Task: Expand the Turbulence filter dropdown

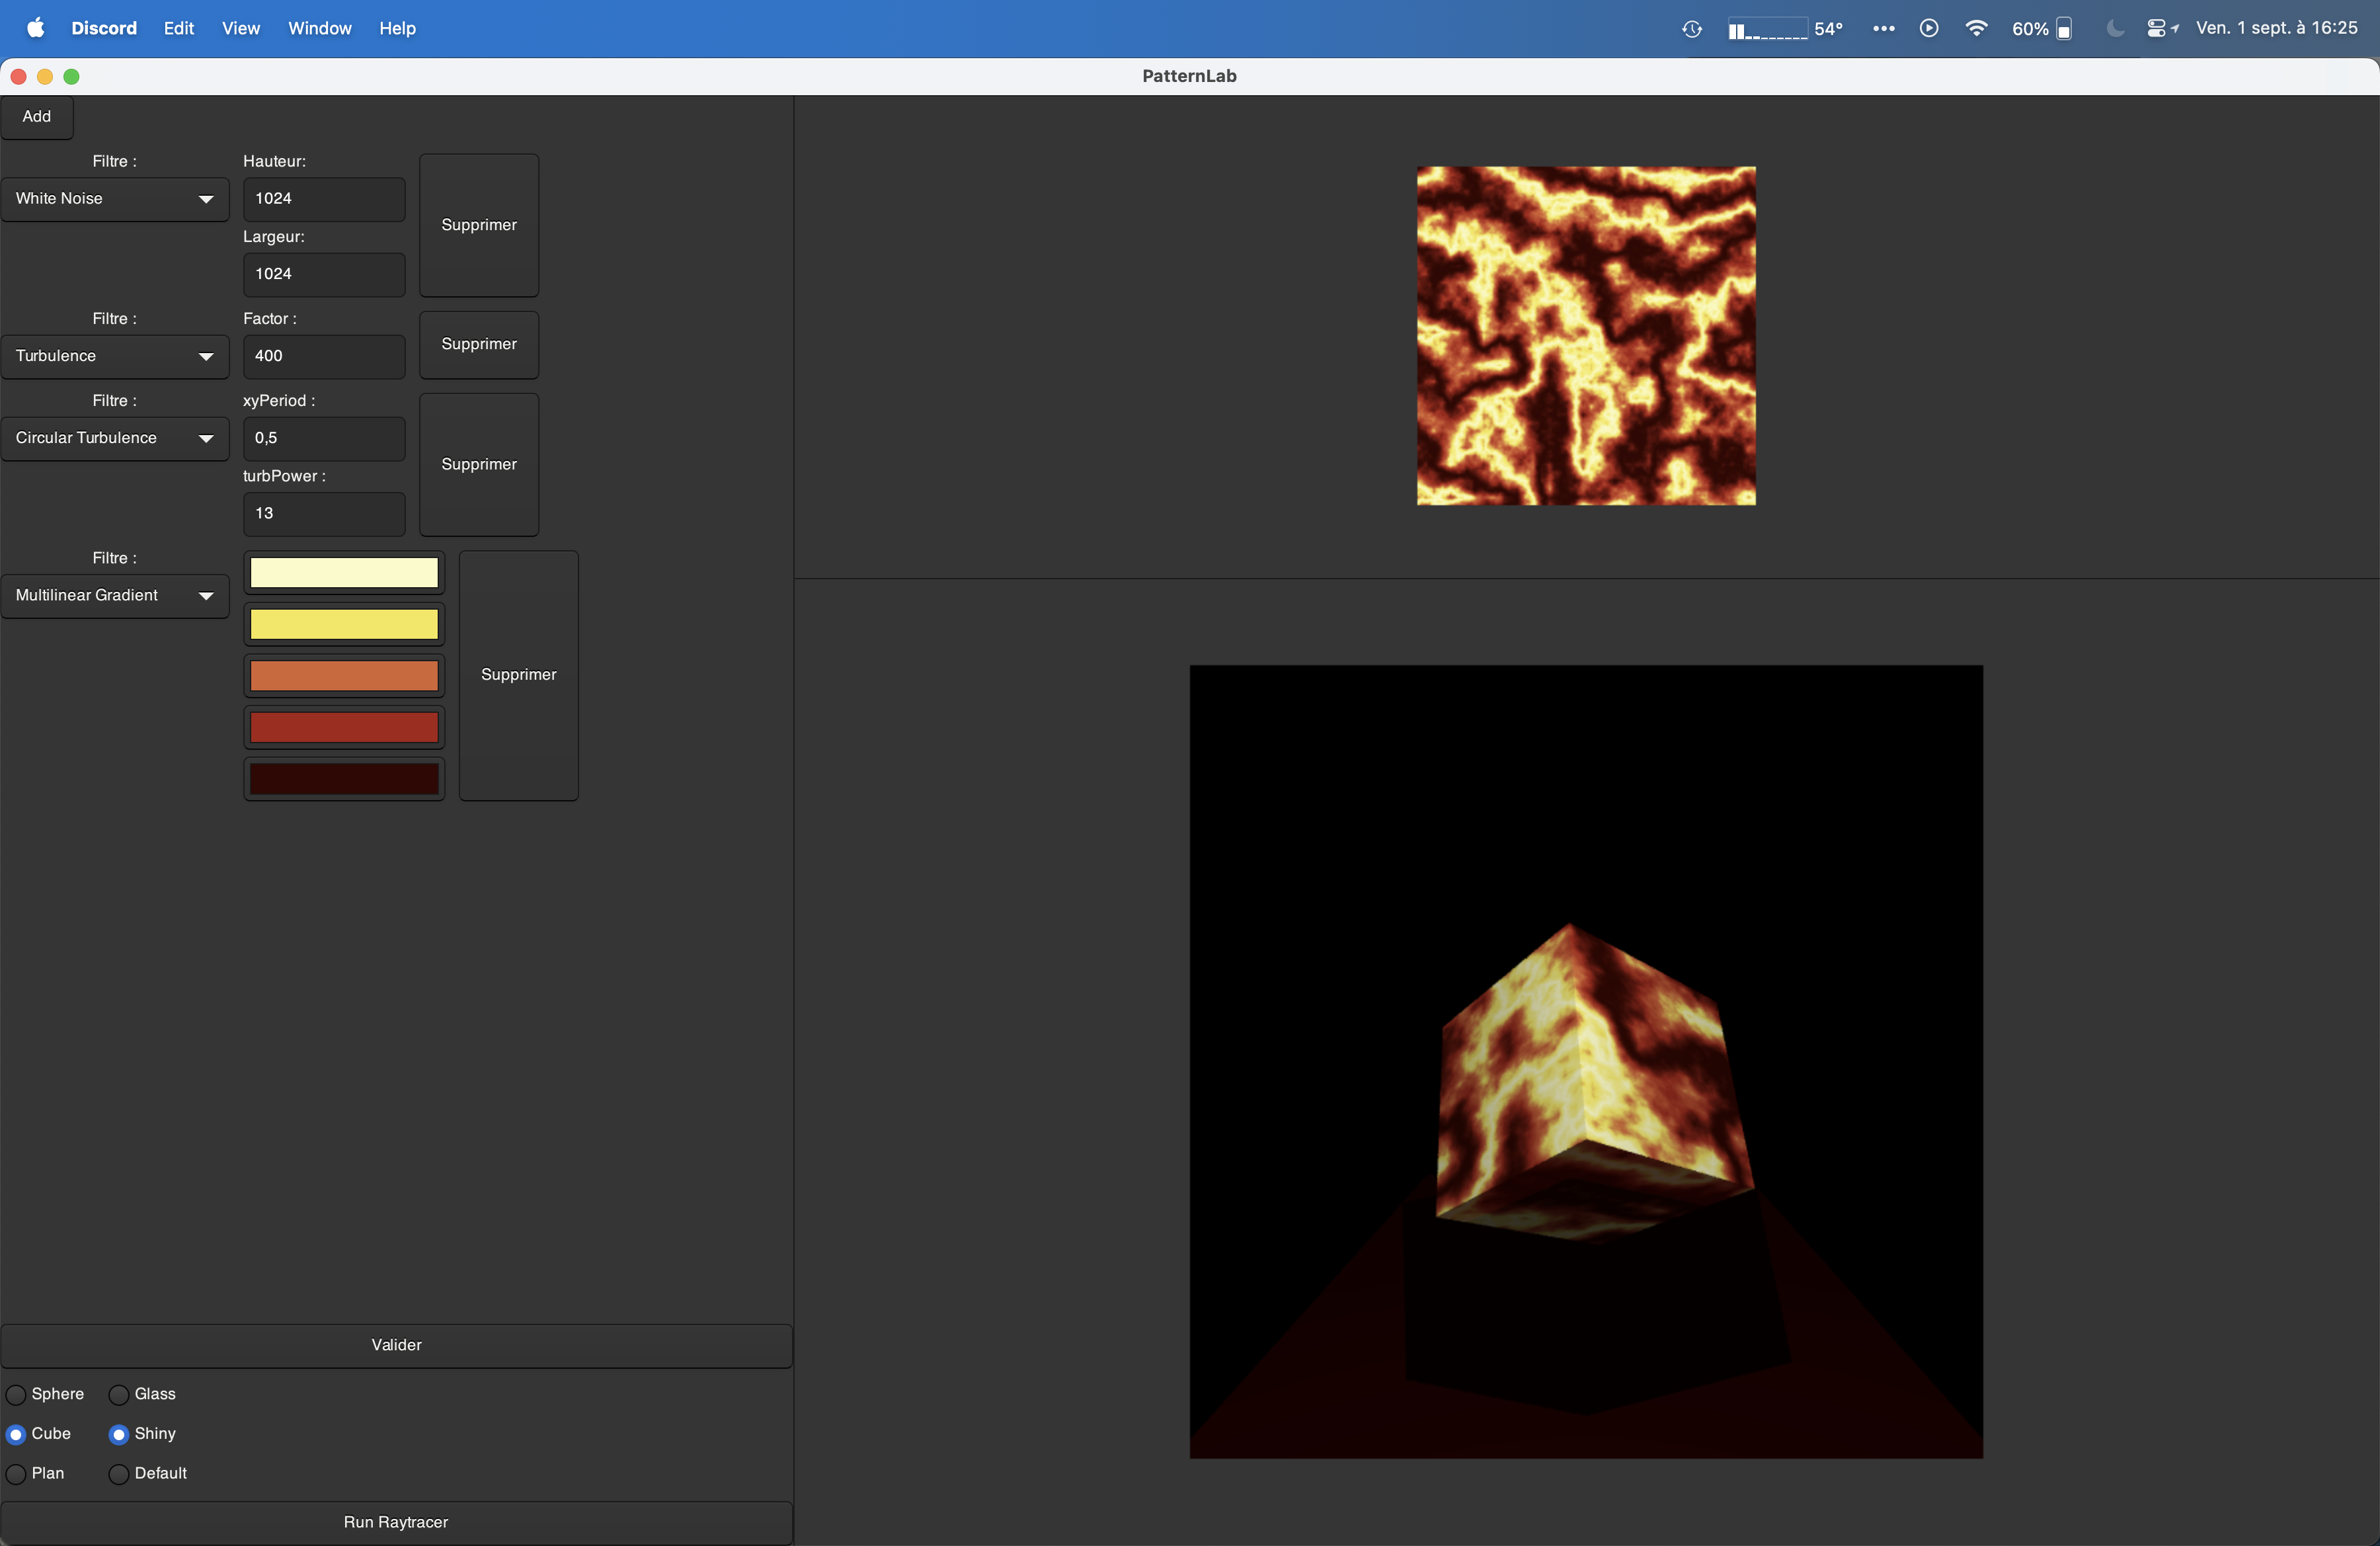Action: [114, 356]
